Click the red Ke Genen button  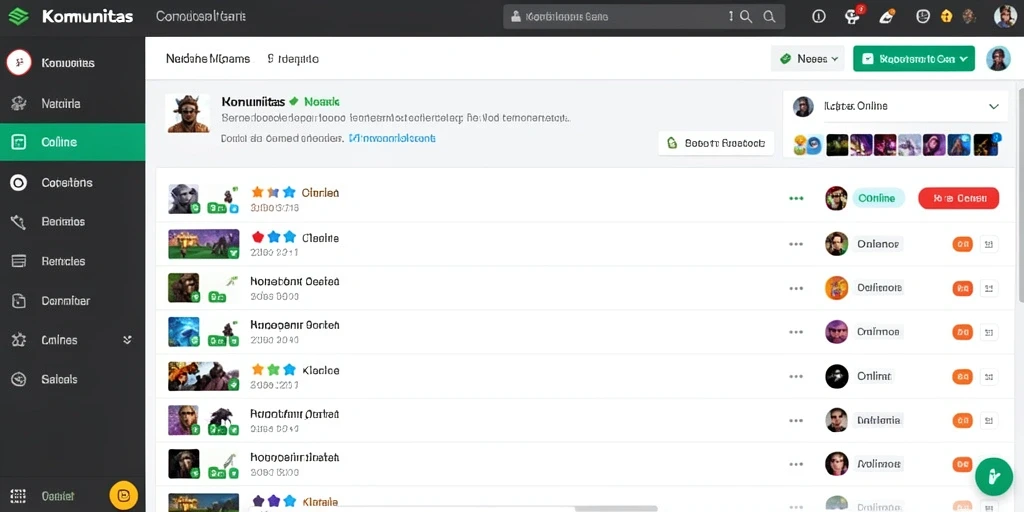[958, 198]
